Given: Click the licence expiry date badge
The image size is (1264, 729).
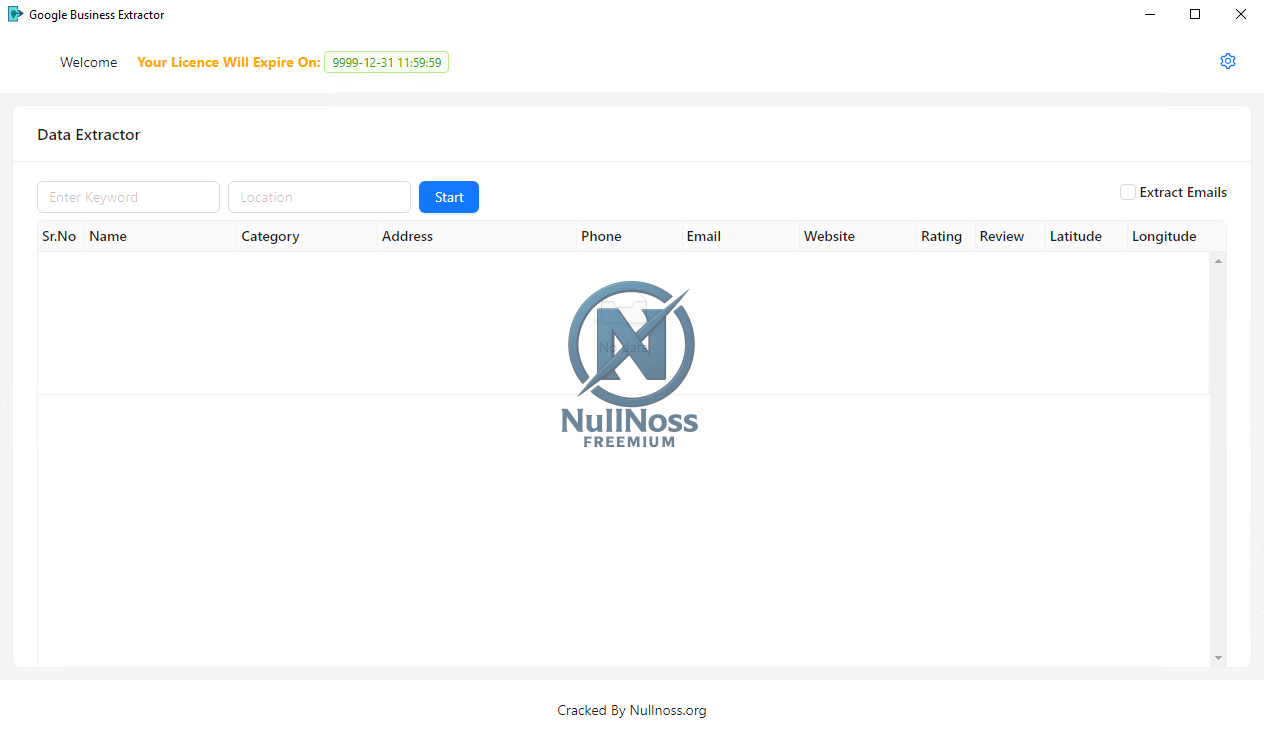Looking at the screenshot, I should [386, 62].
